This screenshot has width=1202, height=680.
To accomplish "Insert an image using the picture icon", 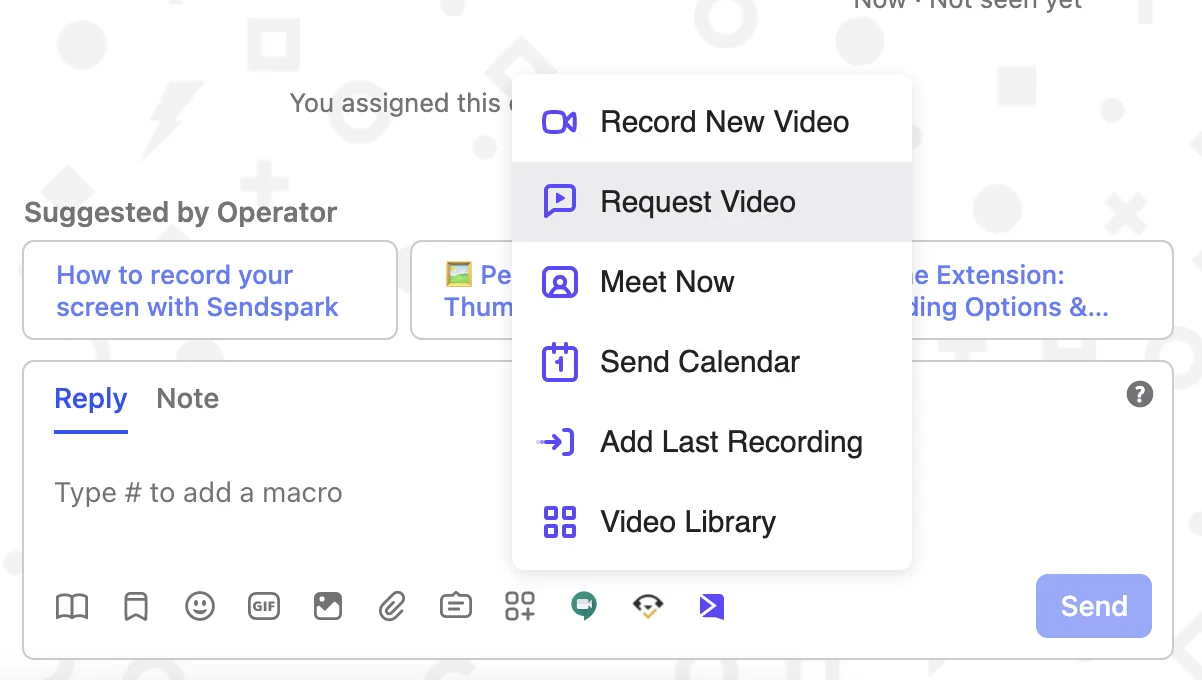I will pos(328,606).
